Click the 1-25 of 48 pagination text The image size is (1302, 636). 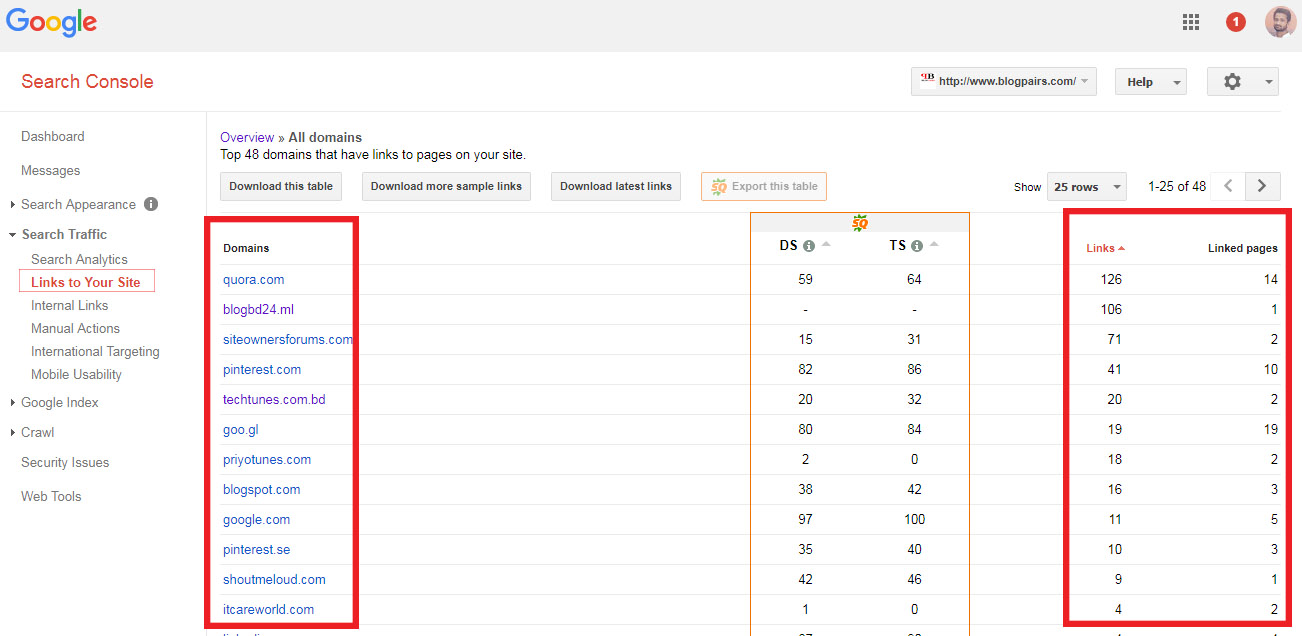(1177, 186)
